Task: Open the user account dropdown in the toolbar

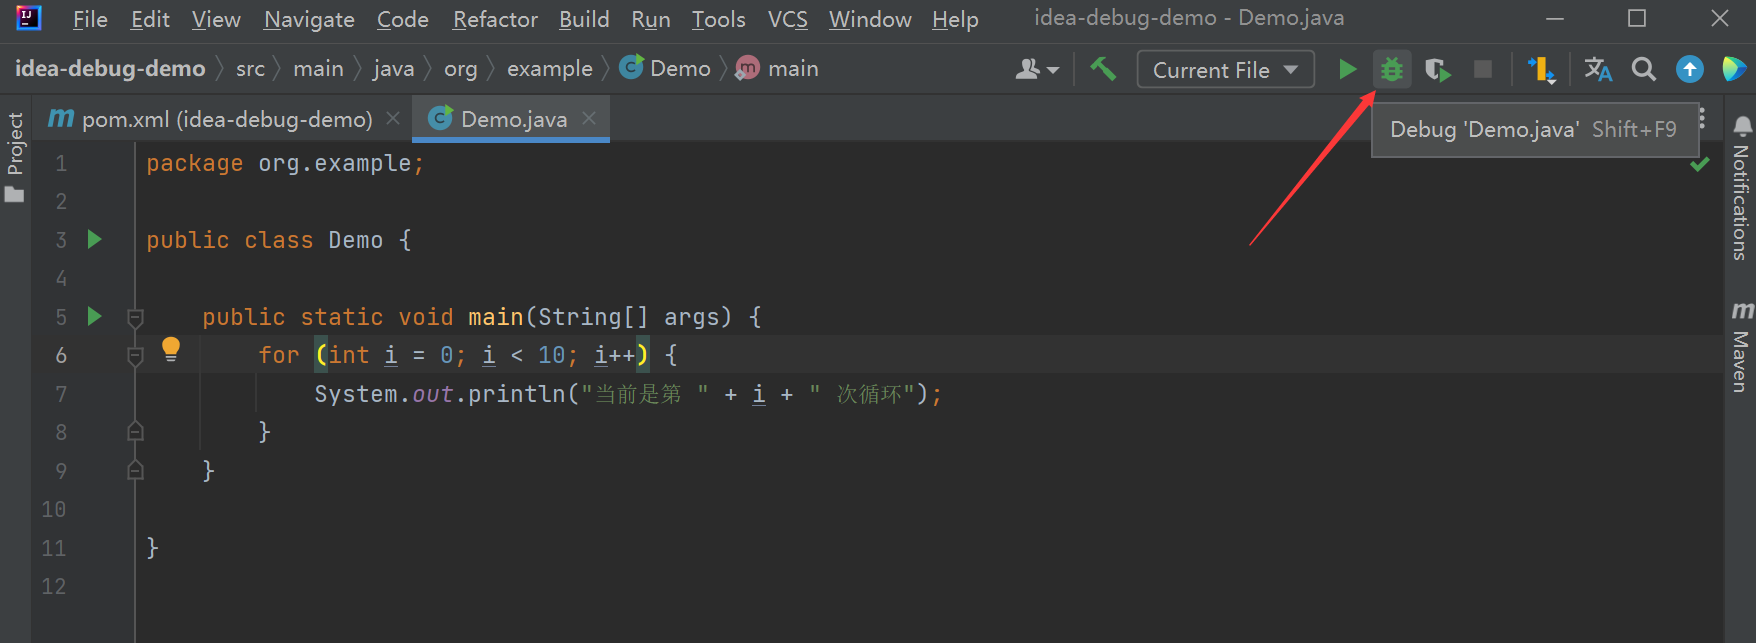Action: pos(1036,69)
